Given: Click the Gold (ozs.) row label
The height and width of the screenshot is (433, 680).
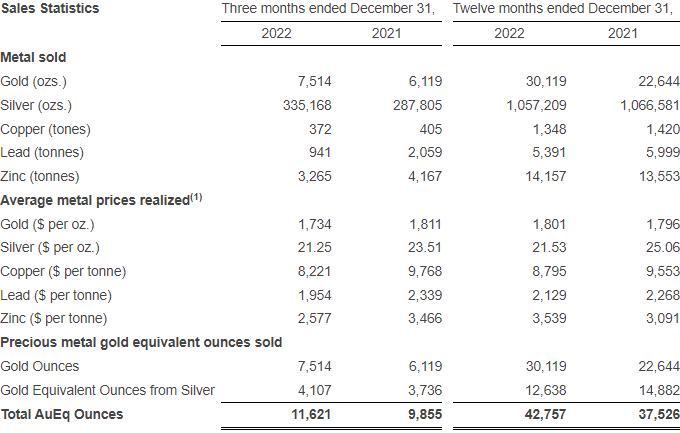Looking at the screenshot, I should (x=35, y=81).
